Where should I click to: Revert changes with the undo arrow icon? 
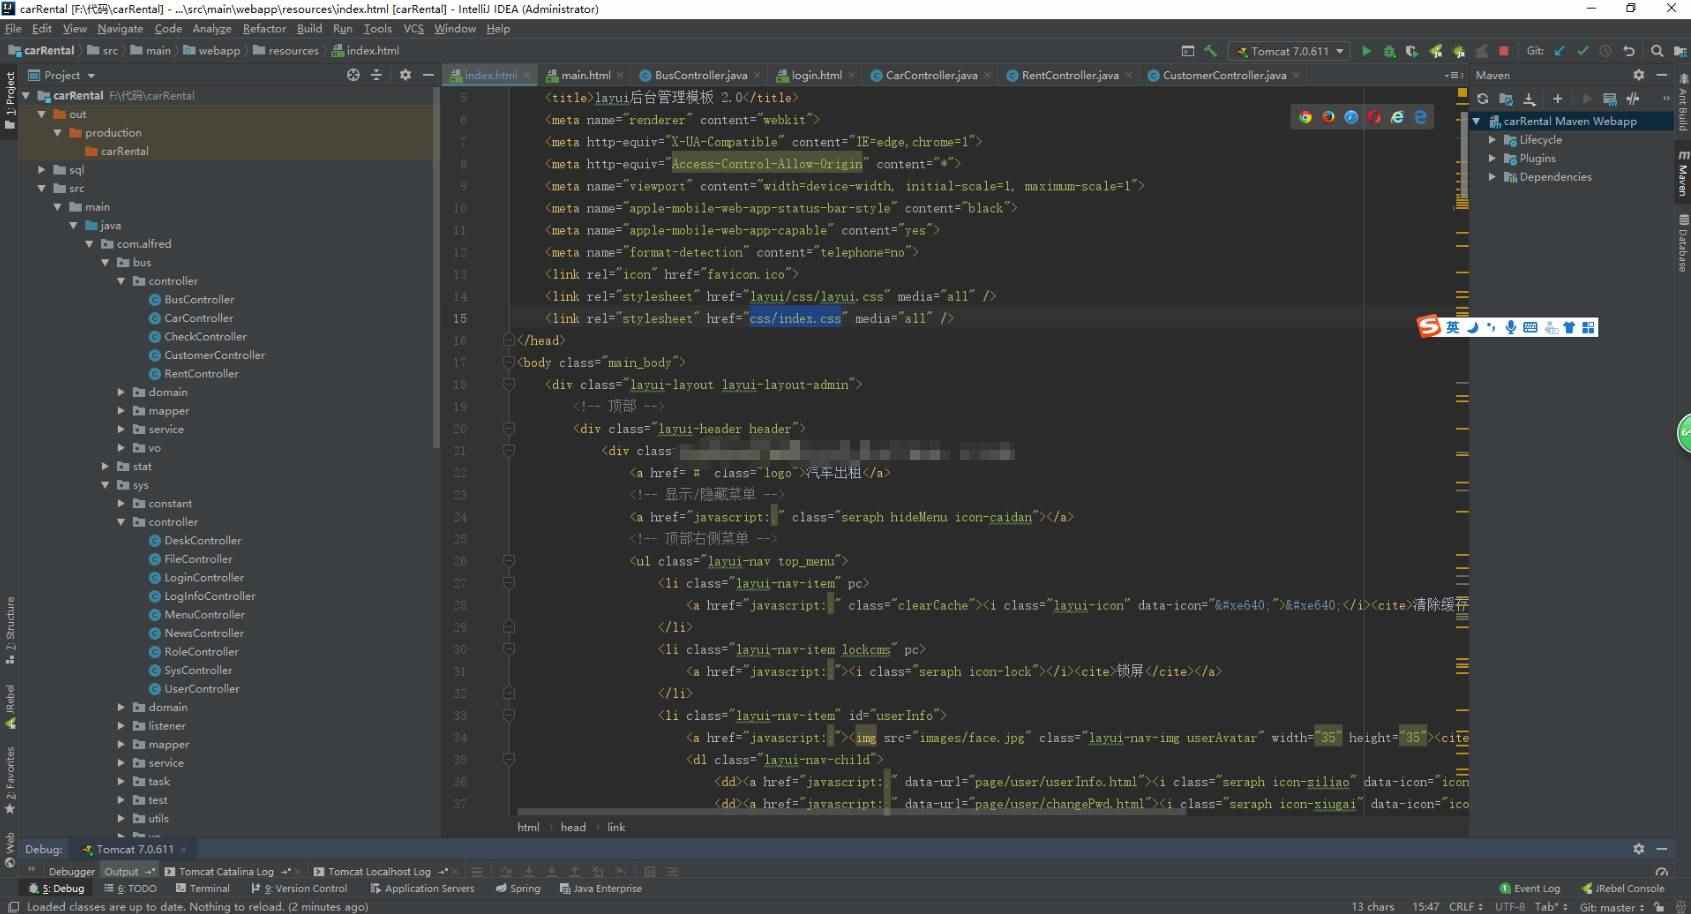tap(1629, 51)
